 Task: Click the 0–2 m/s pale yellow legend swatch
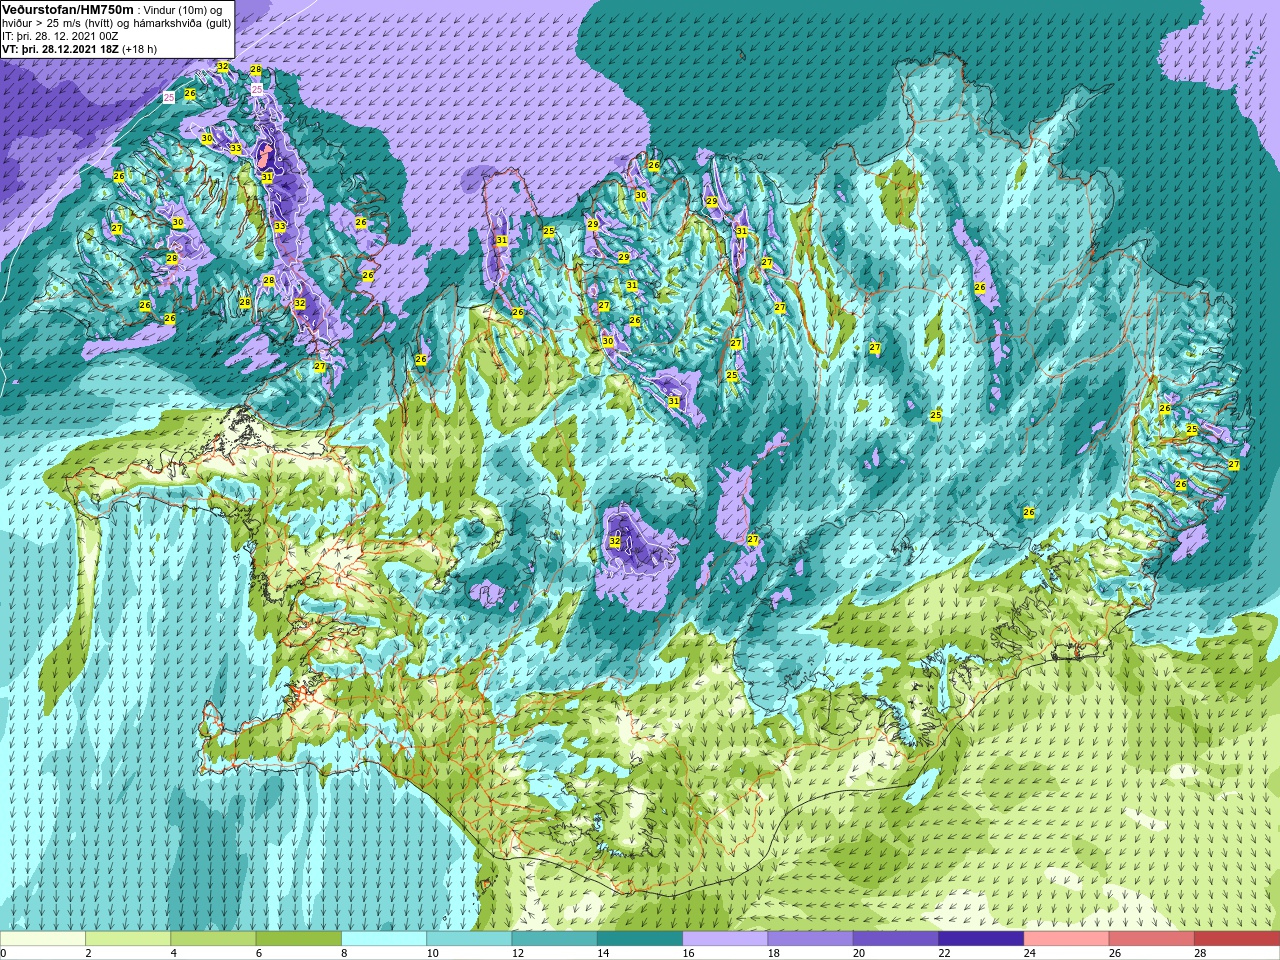pyautogui.click(x=43, y=939)
